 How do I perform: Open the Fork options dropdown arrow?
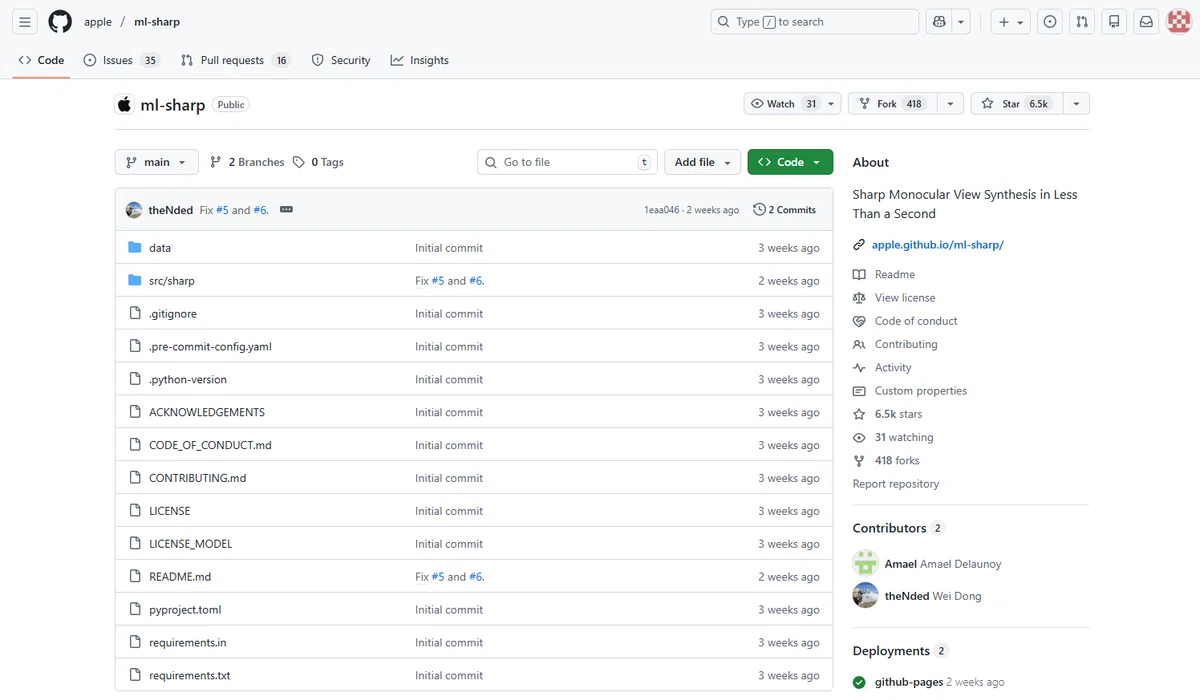[951, 104]
